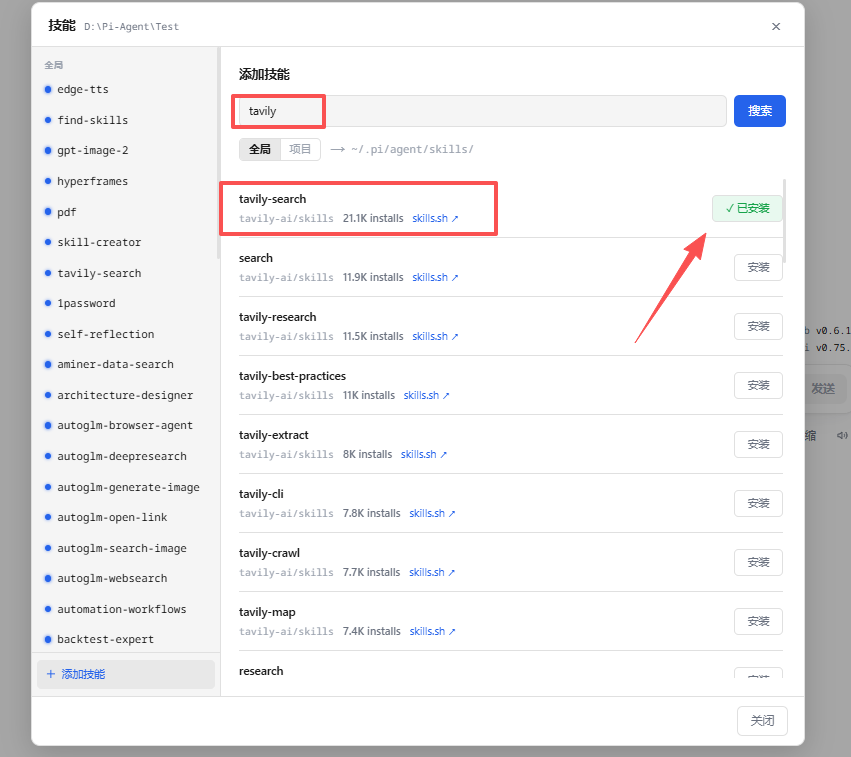Open skills.sh link for tavily-search
The width and height of the screenshot is (851, 757).
click(x=435, y=219)
